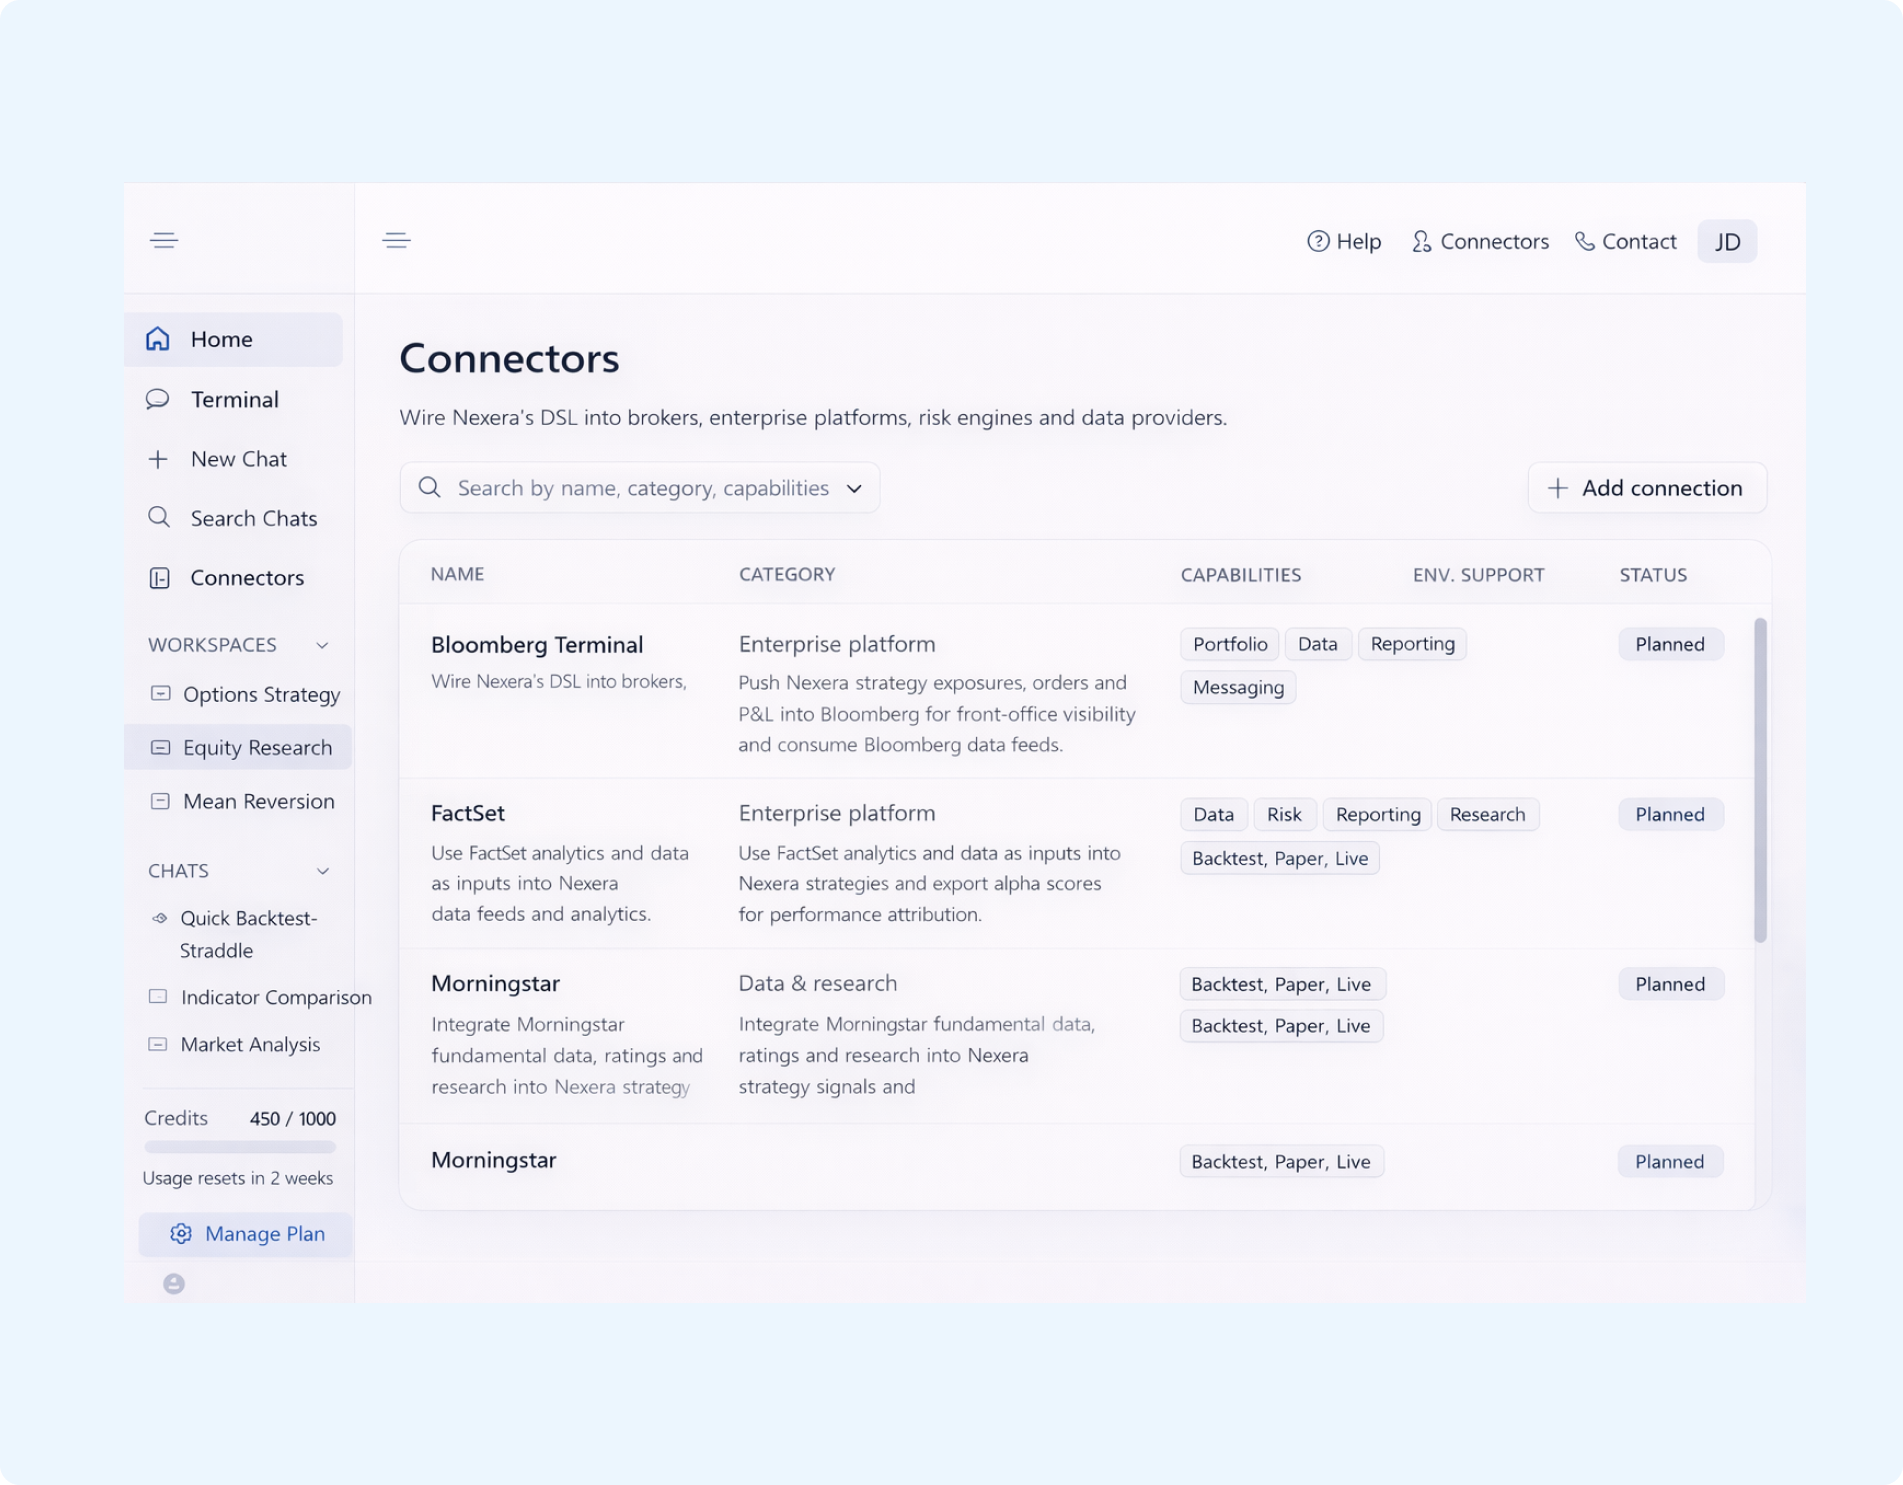Click the connectors table vertical scrollbar
This screenshot has height=1485, width=1903.
point(1760,780)
